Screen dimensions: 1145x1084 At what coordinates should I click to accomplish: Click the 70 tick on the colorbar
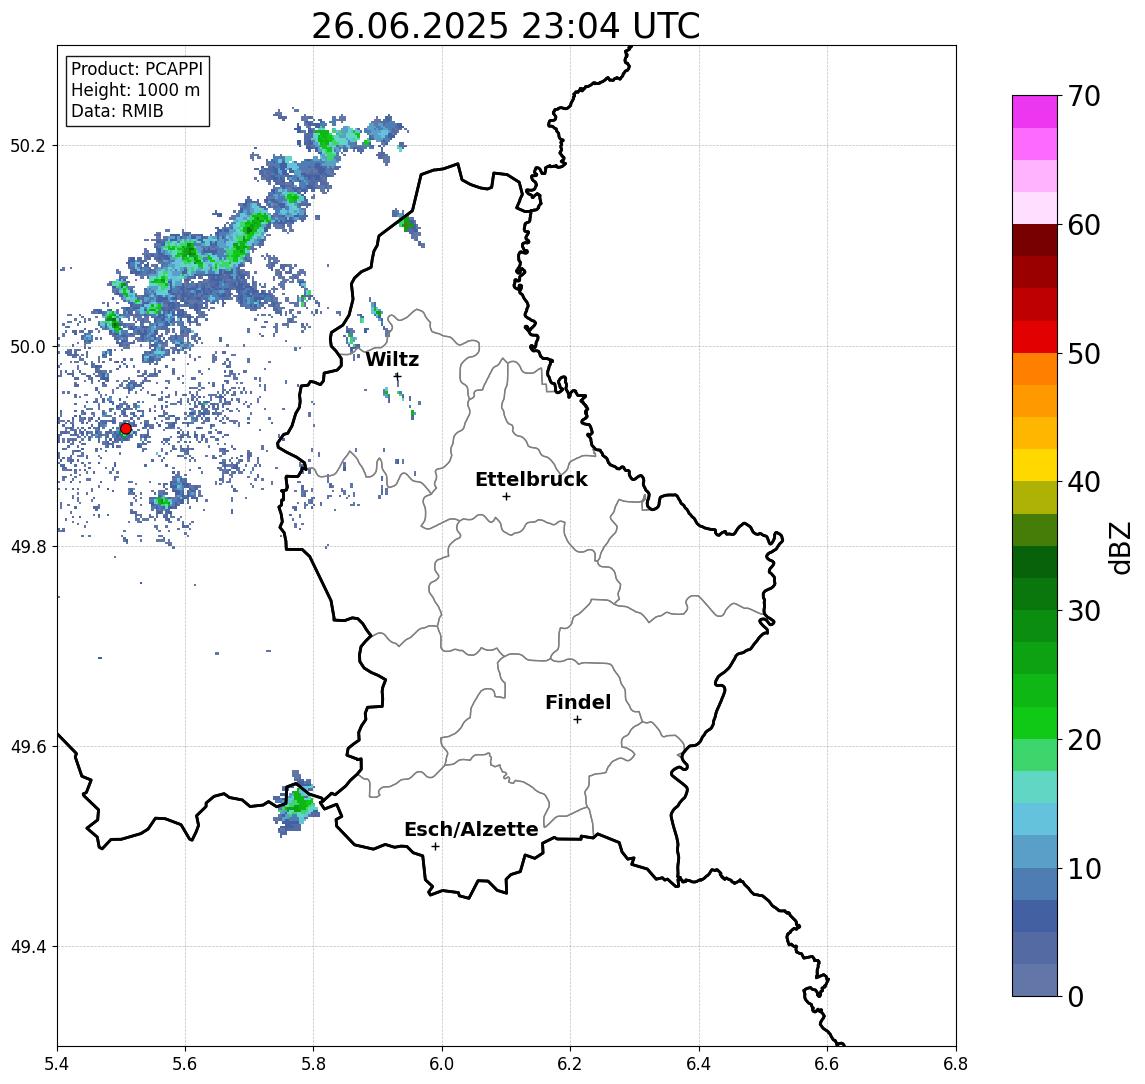[1084, 96]
